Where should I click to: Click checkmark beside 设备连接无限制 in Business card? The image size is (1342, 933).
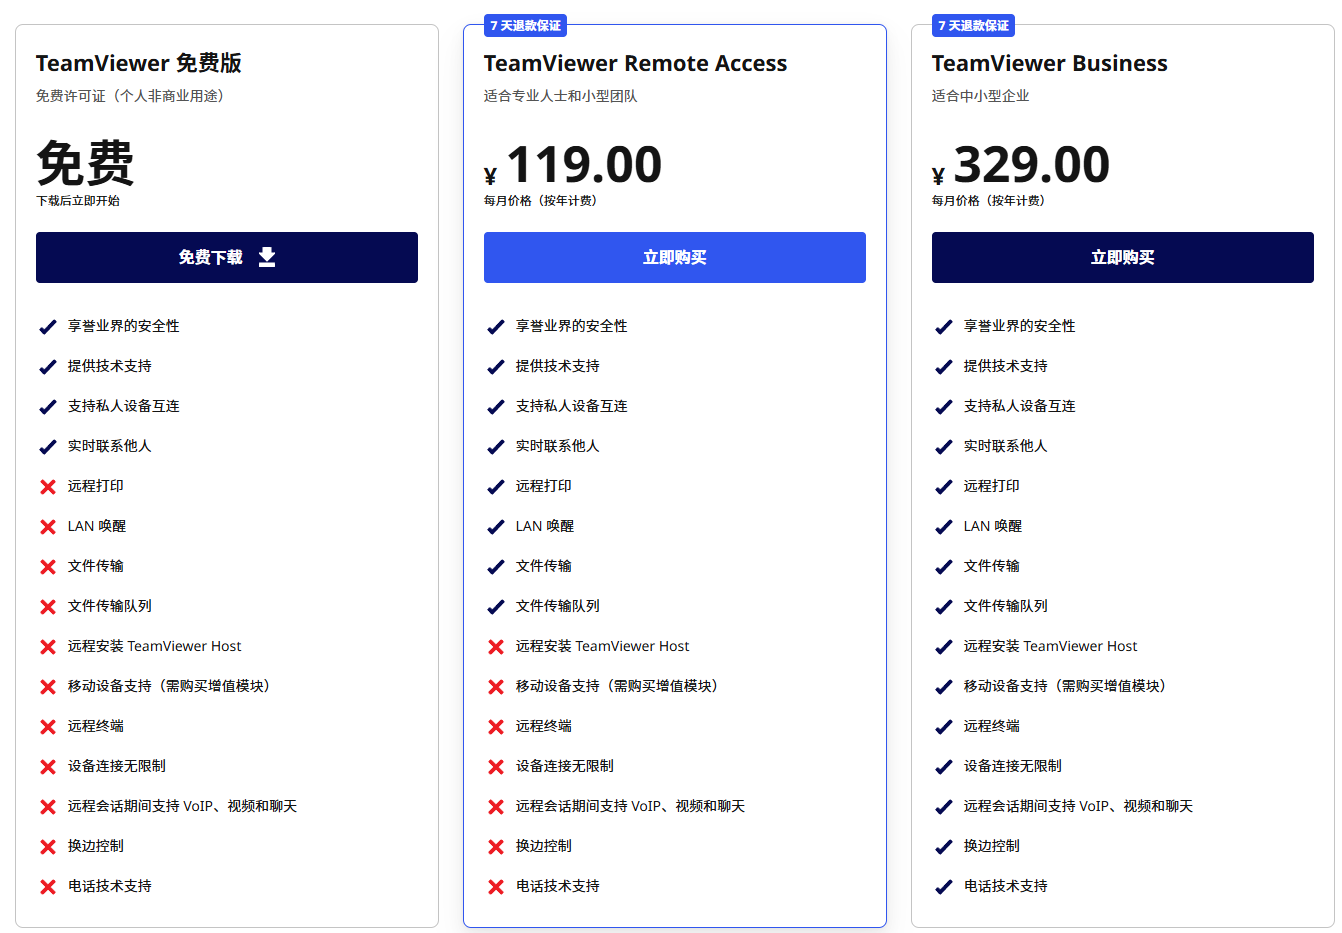point(943,767)
